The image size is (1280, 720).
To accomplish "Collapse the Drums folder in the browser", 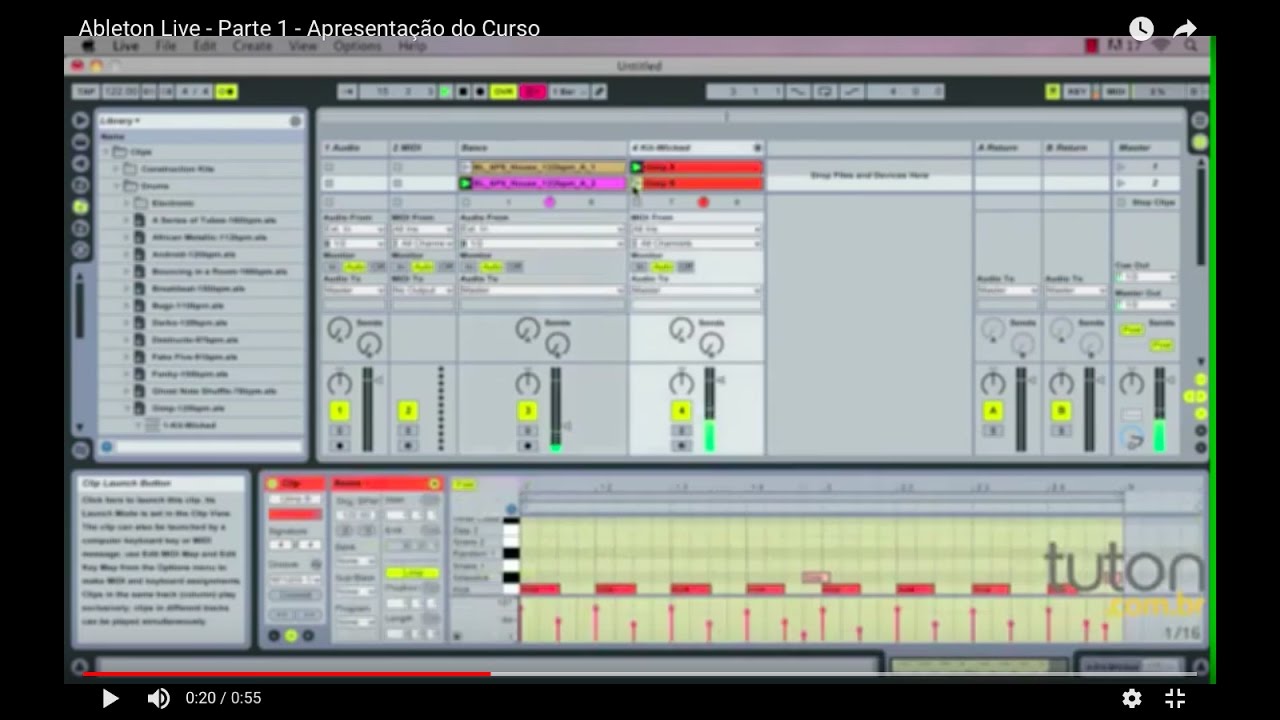I will click(116, 186).
